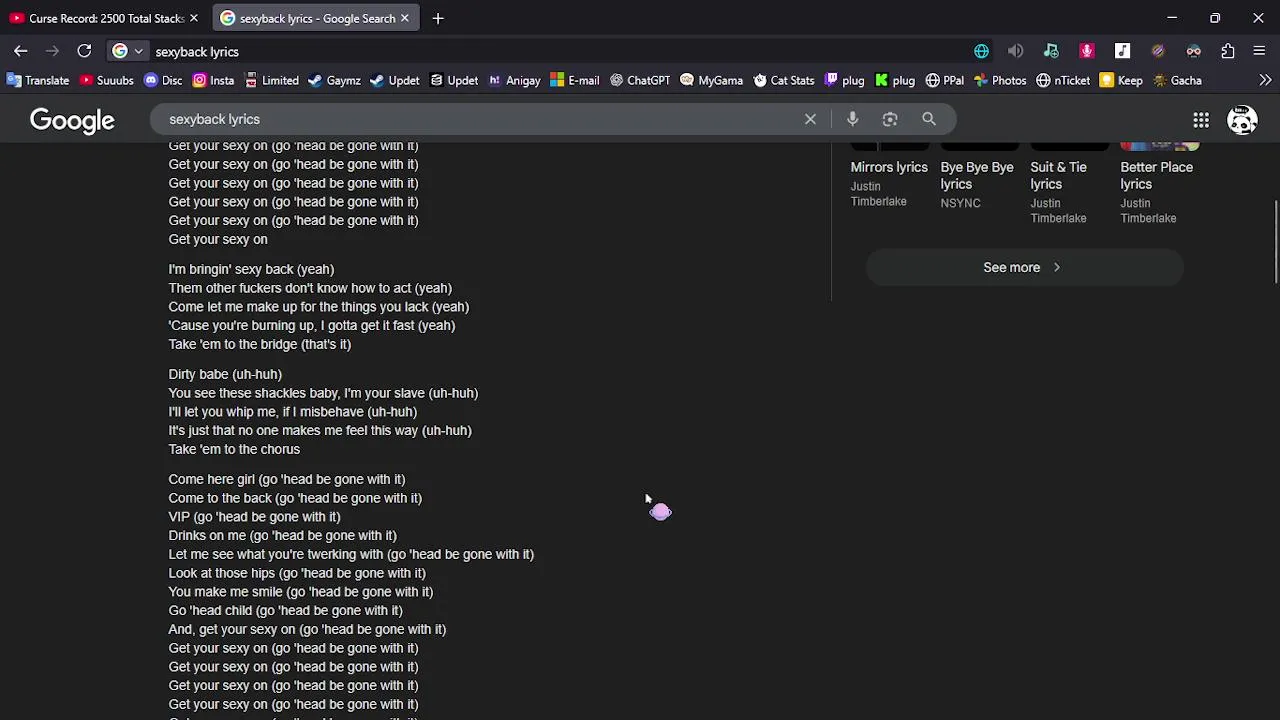Submit search with magnifier icon
The width and height of the screenshot is (1280, 720).
click(x=929, y=119)
